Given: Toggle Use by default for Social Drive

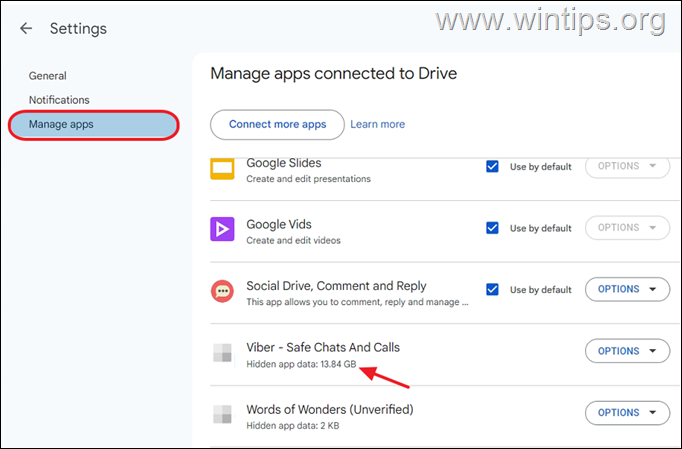Looking at the screenshot, I should (x=492, y=289).
